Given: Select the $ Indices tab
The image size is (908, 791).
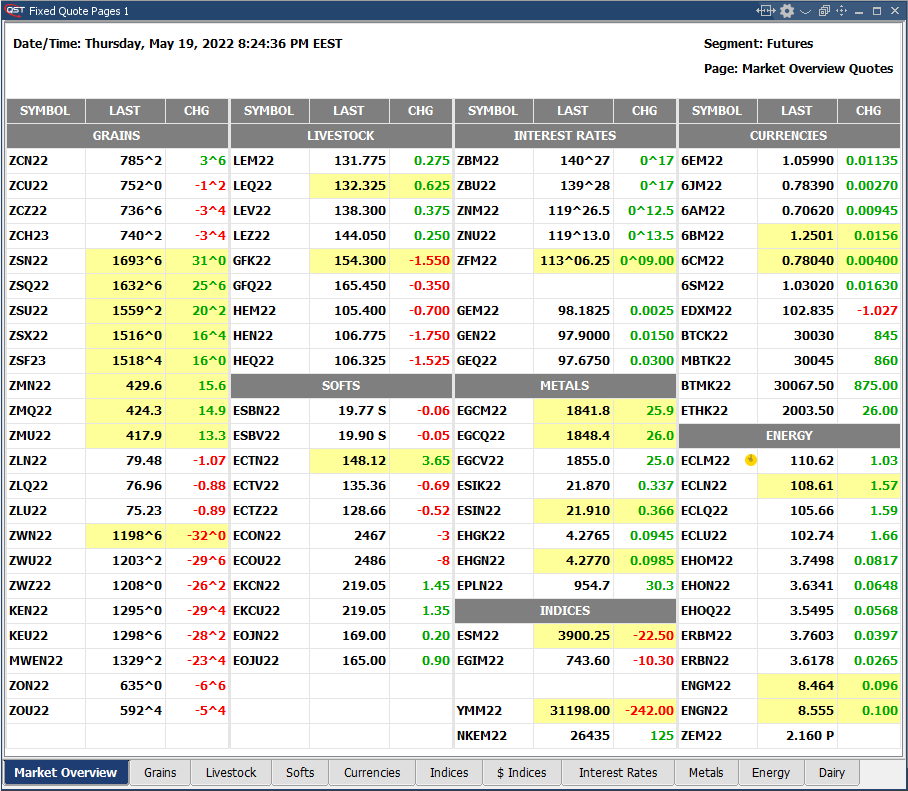Looking at the screenshot, I should [x=521, y=773].
